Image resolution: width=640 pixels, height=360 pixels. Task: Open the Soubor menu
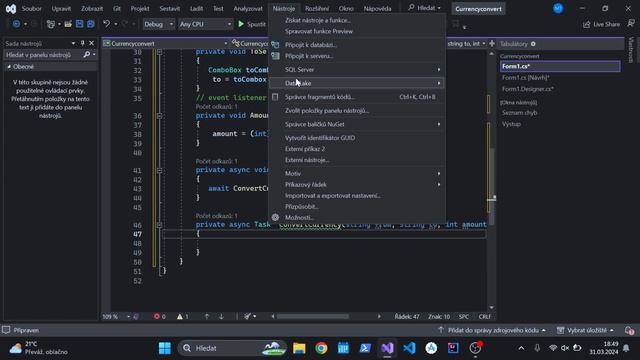coord(31,9)
